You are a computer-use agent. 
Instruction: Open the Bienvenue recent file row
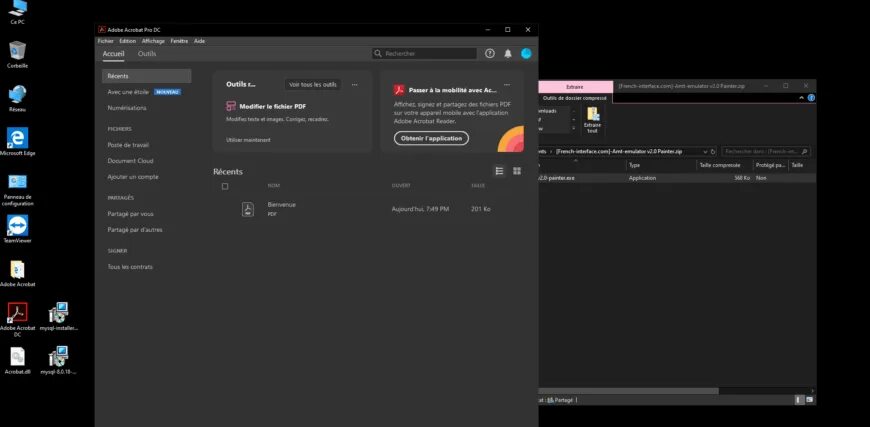(368, 209)
